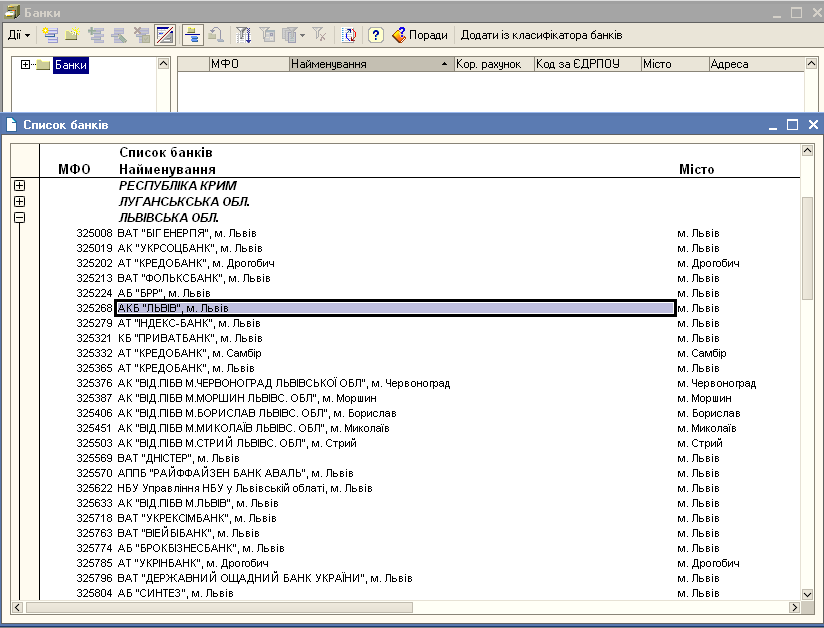The width and height of the screenshot is (824, 628).
Task: Click the Mark for deletion icon
Action: (141, 35)
